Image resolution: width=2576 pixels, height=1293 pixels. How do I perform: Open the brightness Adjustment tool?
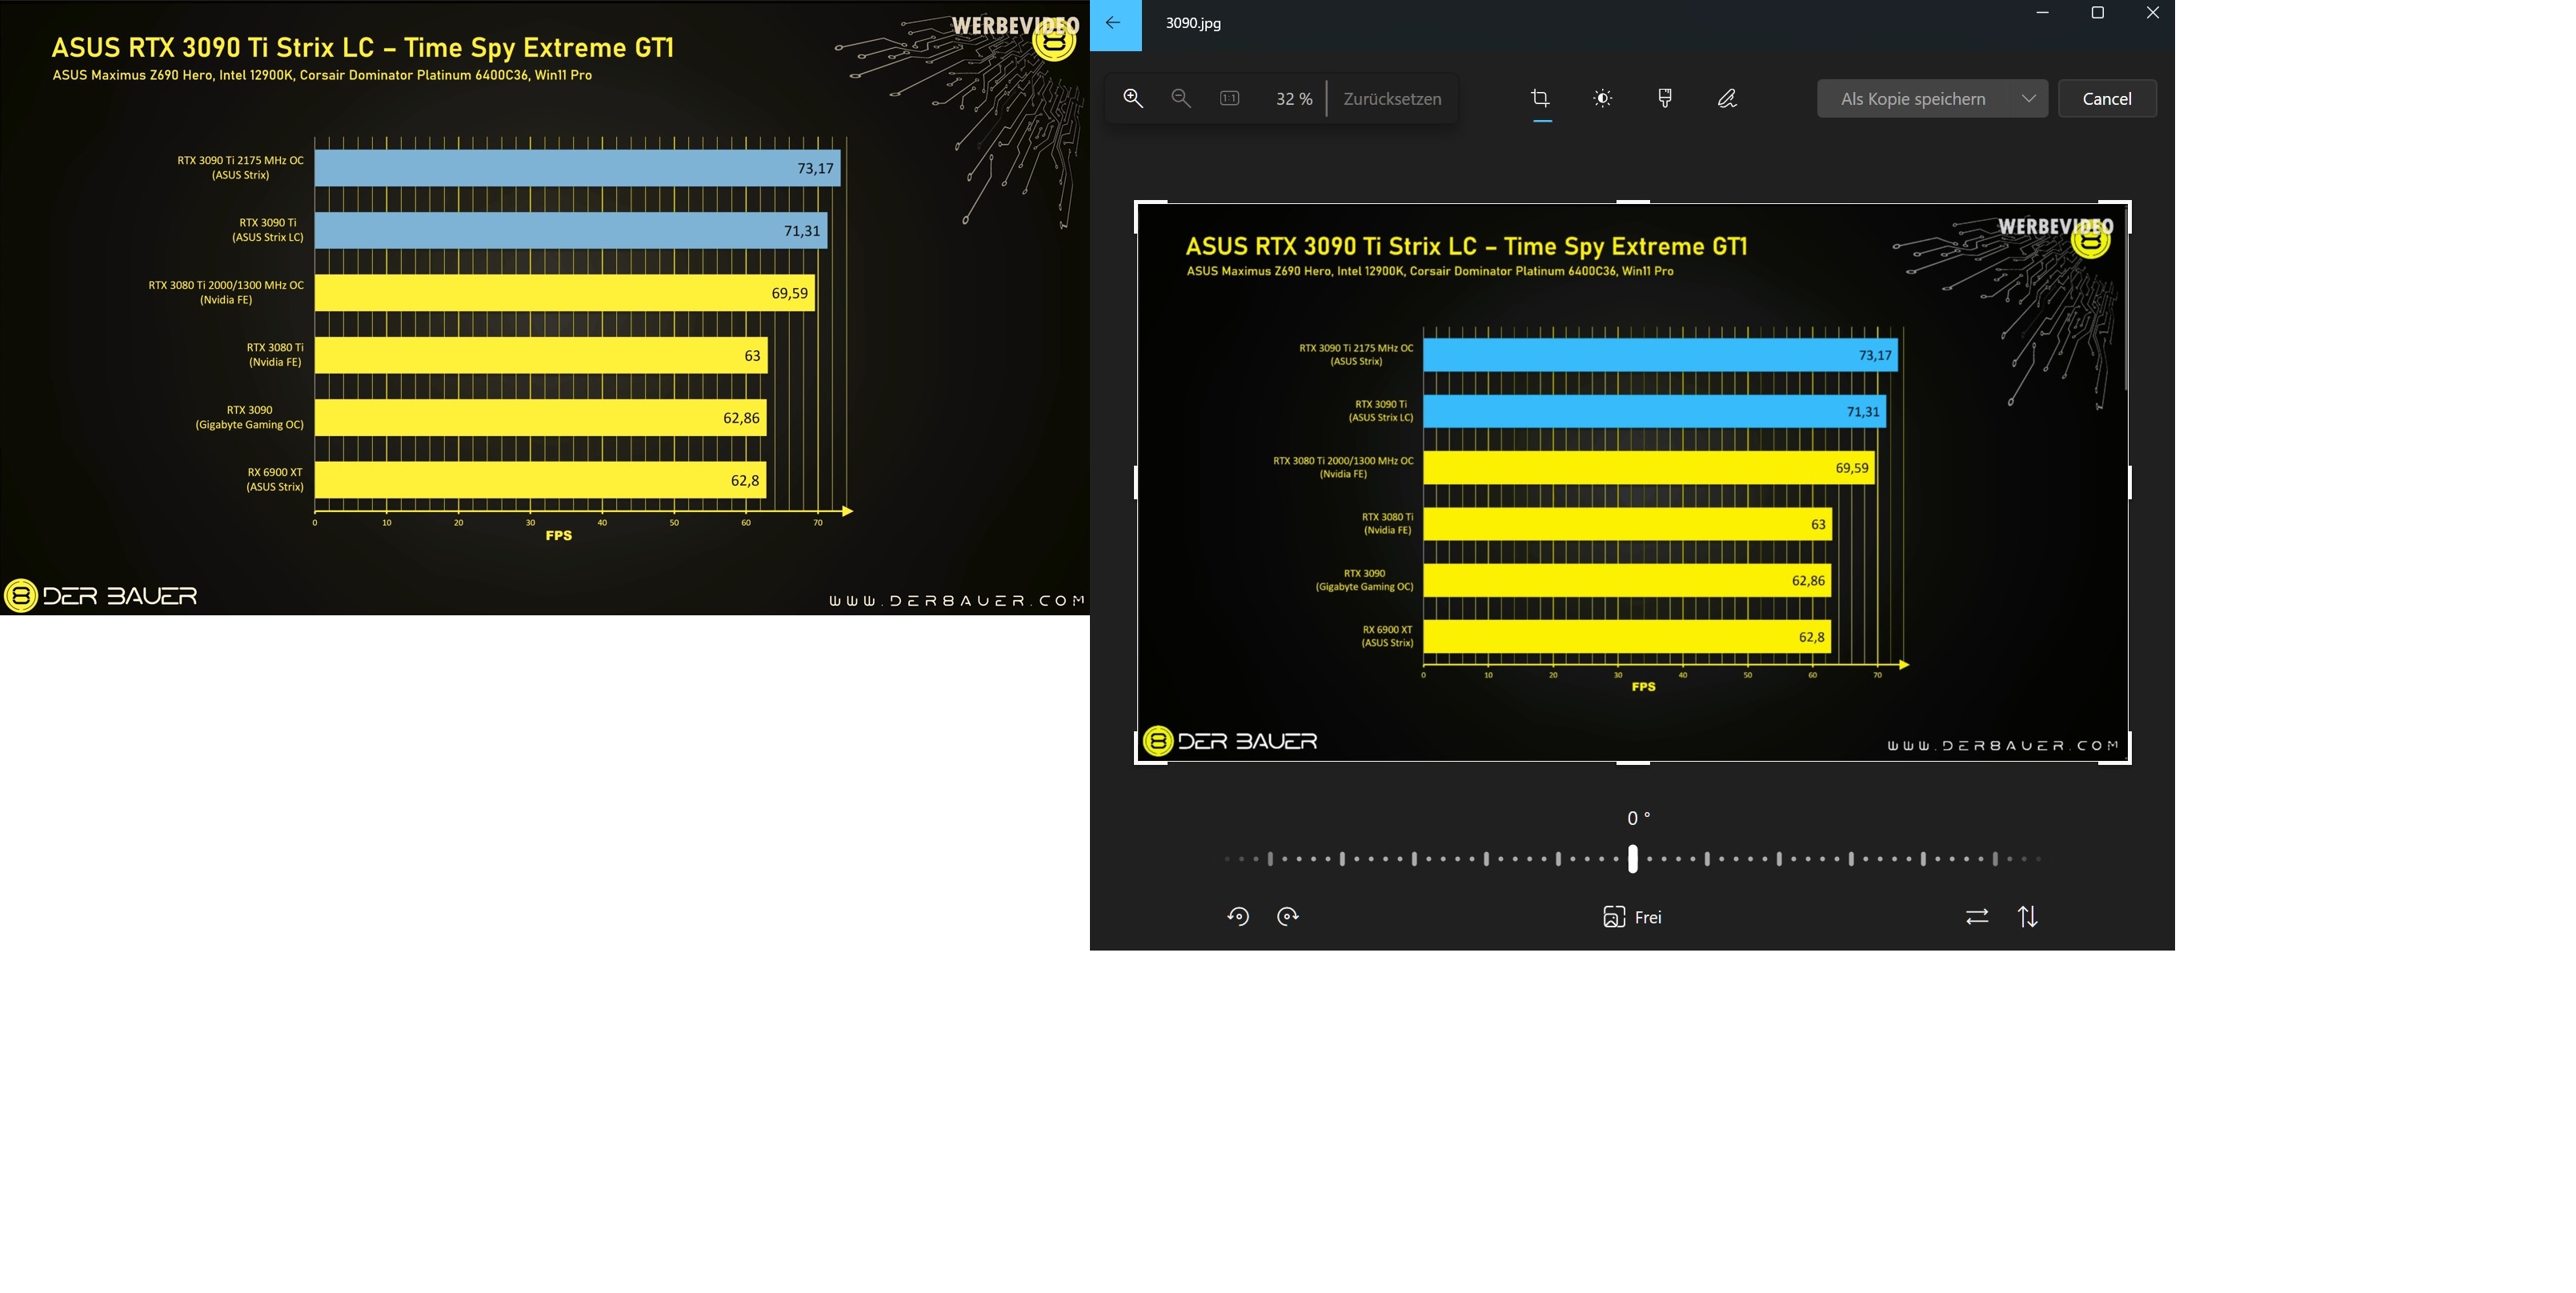[x=1602, y=98]
